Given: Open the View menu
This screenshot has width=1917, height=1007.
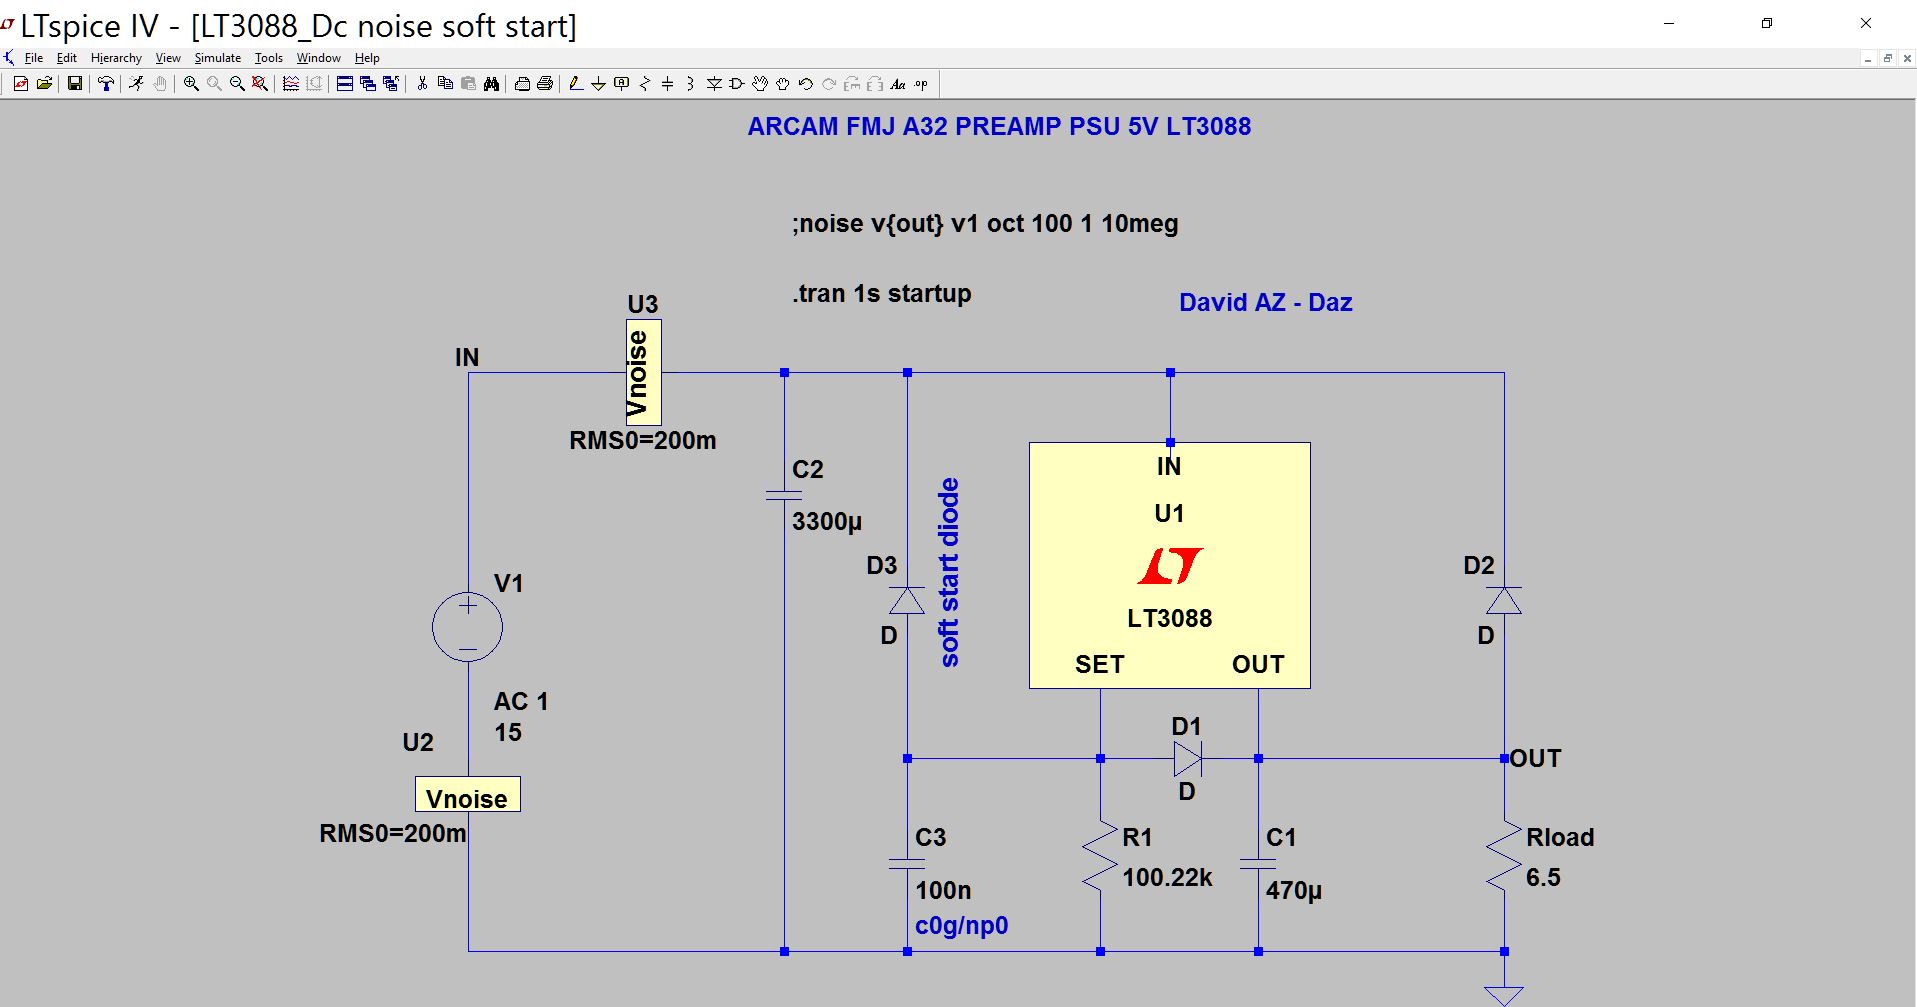Looking at the screenshot, I should click(168, 58).
